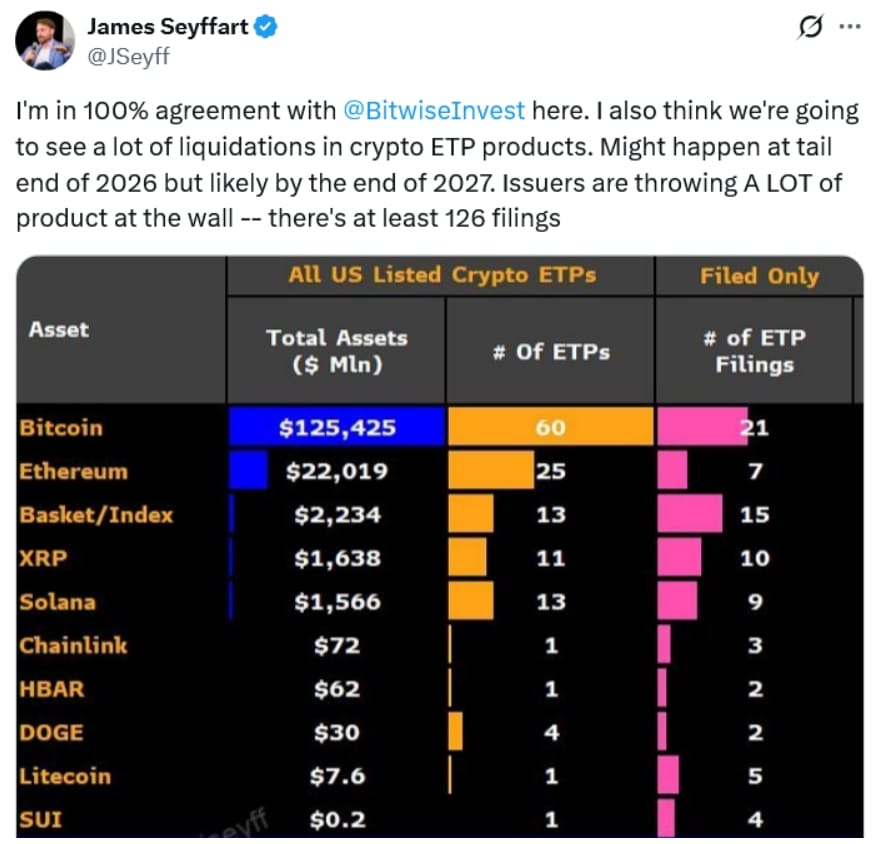The width and height of the screenshot is (878, 844).
Task: Click the orange Bitcoin 60 ETPs bar
Action: click(x=550, y=428)
